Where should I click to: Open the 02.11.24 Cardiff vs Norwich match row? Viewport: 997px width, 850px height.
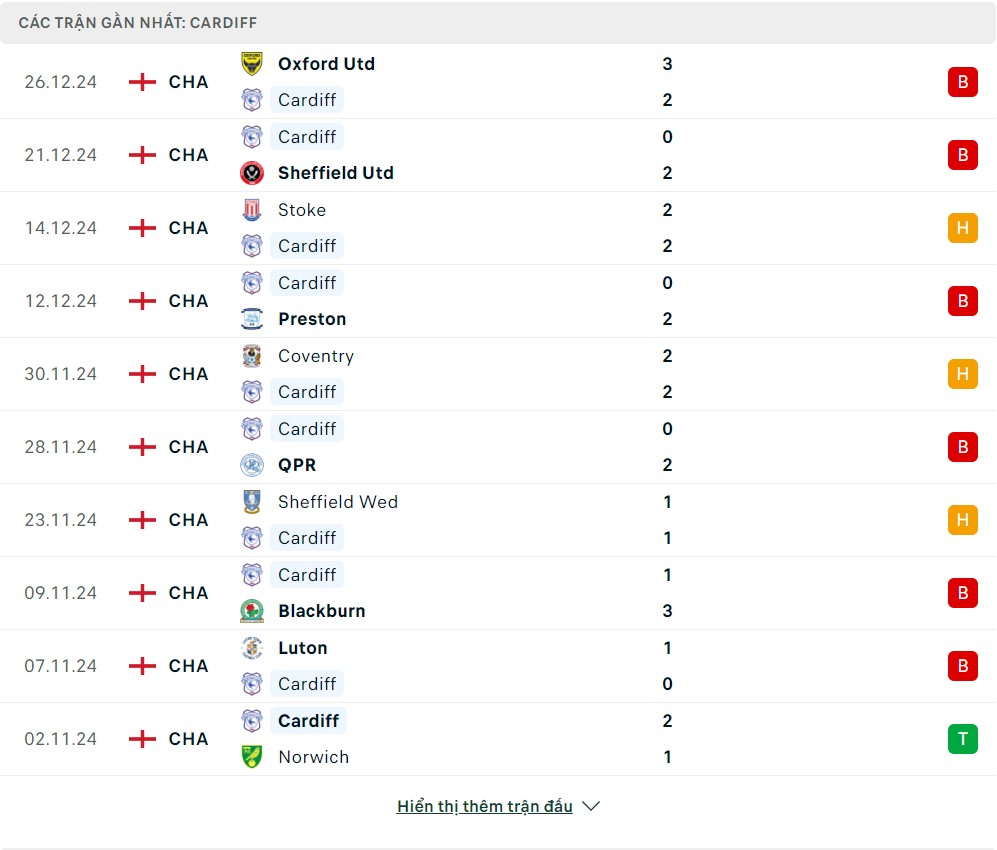[498, 739]
